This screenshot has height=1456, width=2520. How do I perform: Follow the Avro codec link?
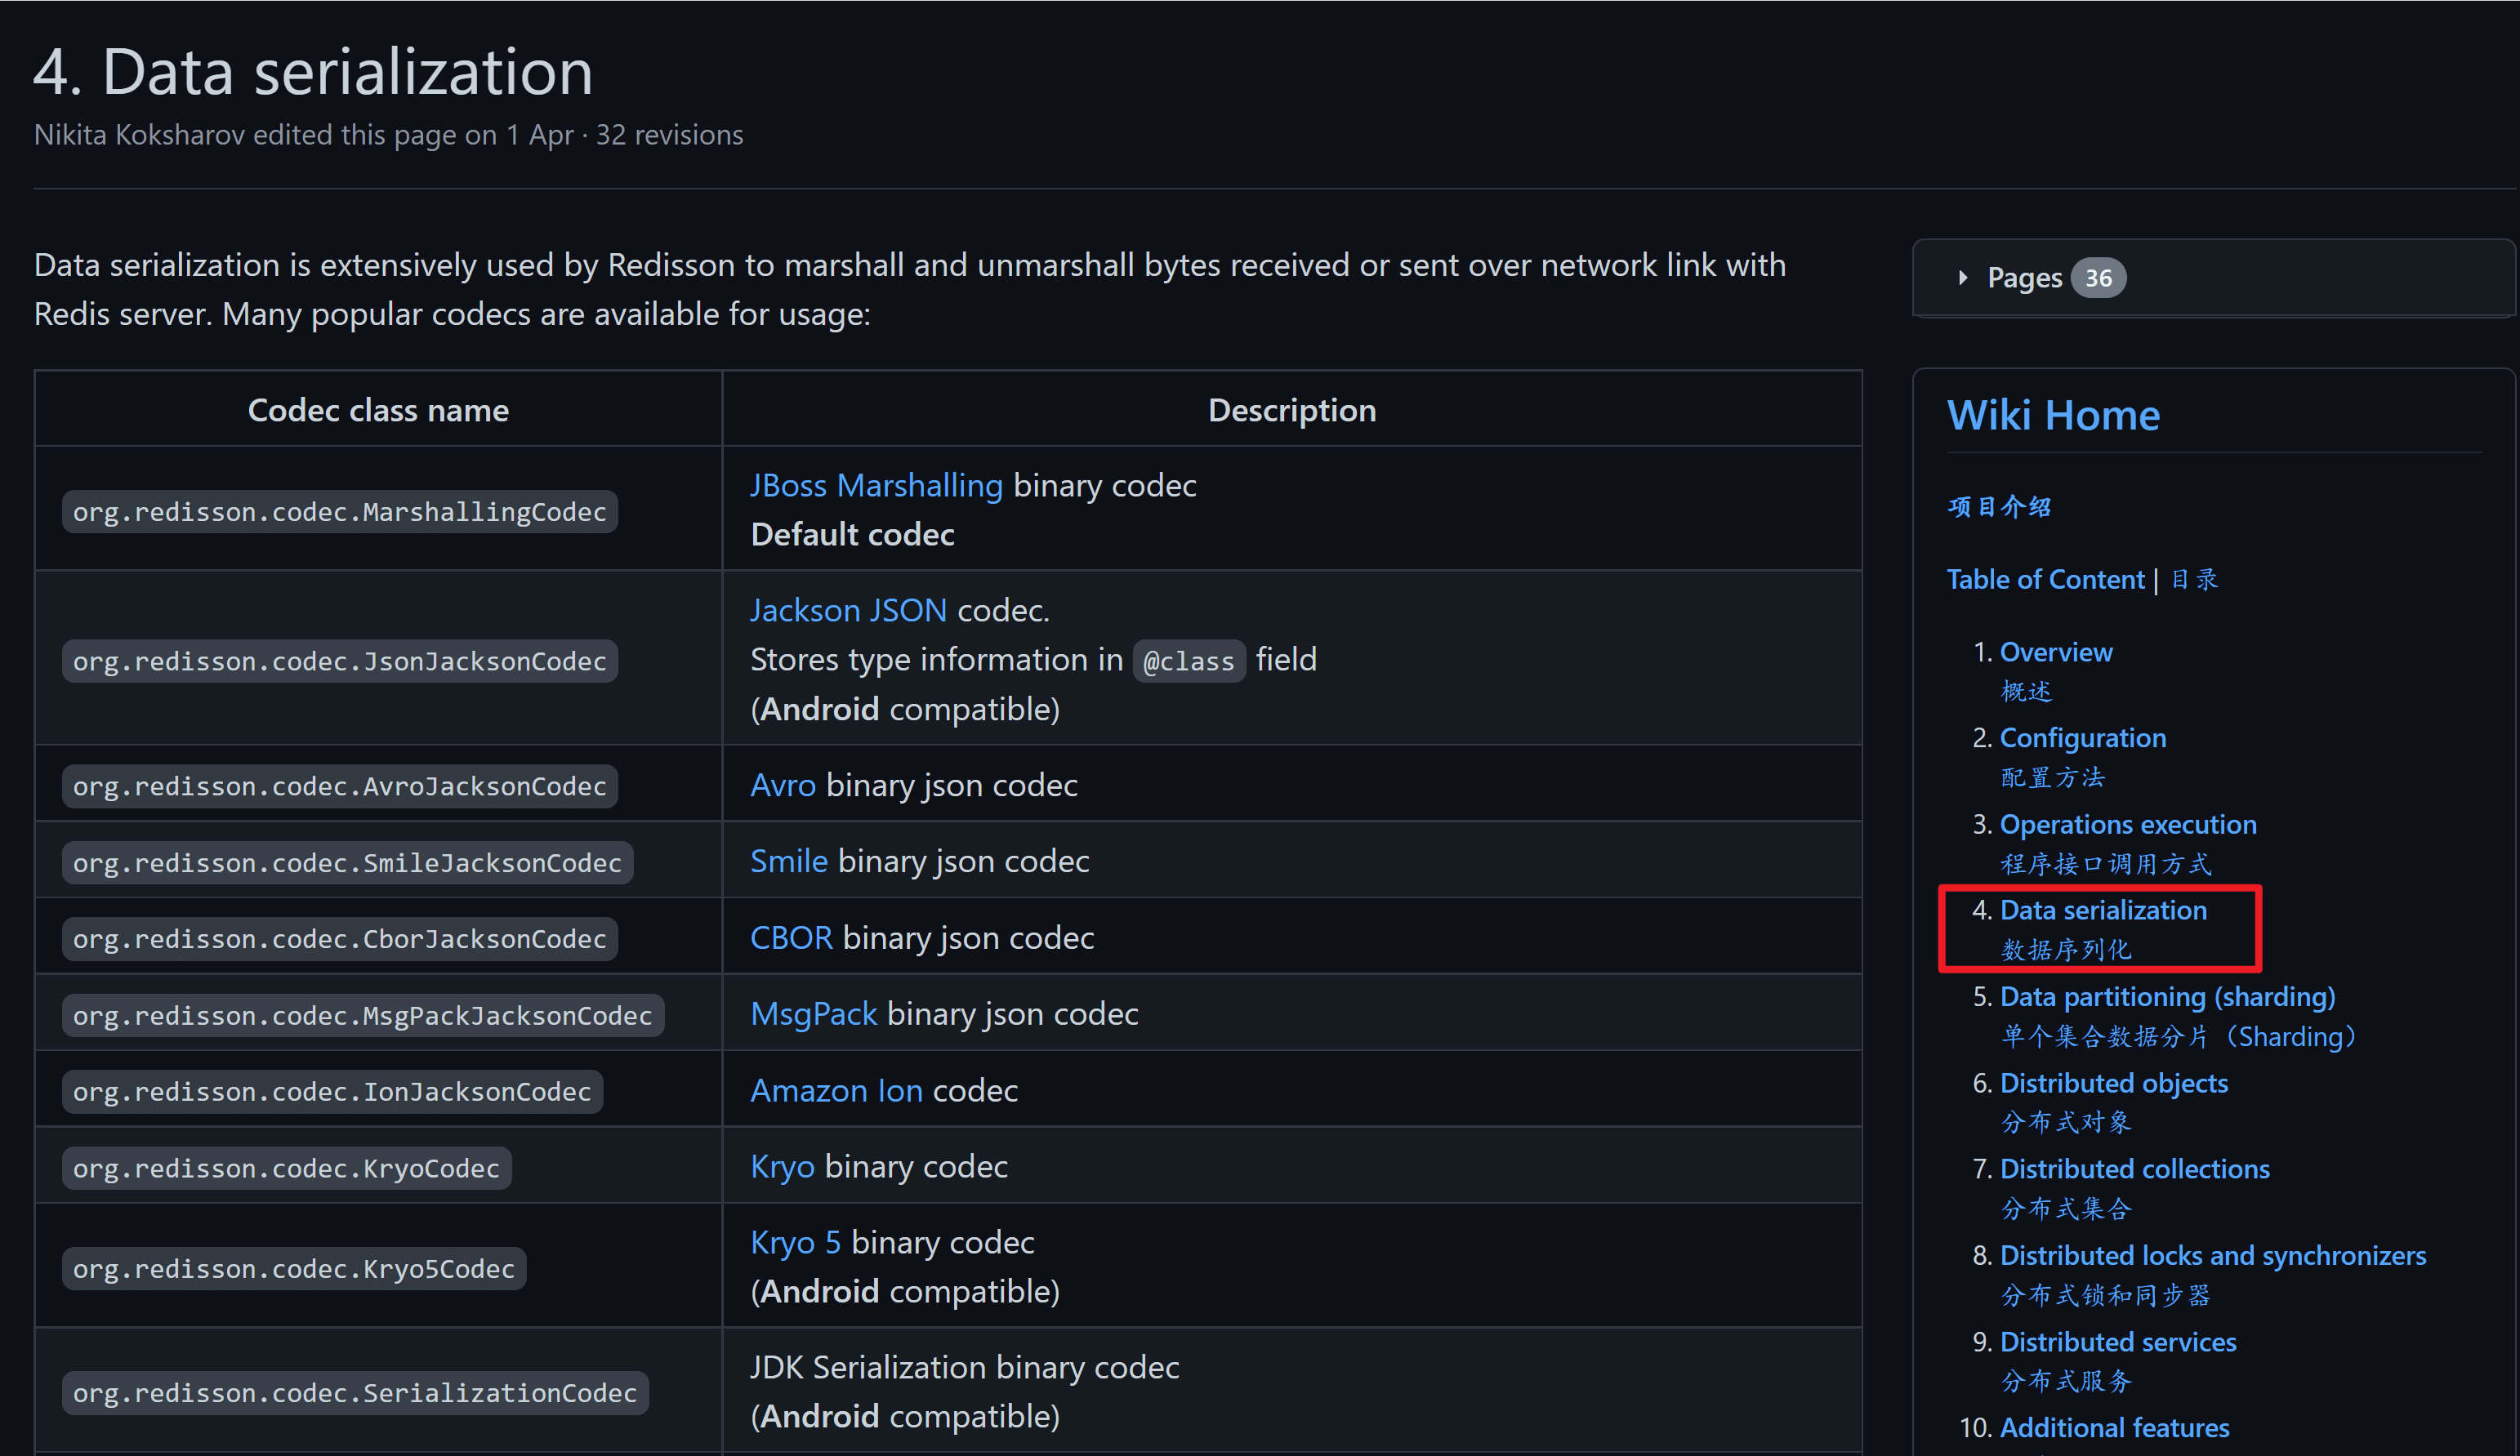pyautogui.click(x=782, y=785)
